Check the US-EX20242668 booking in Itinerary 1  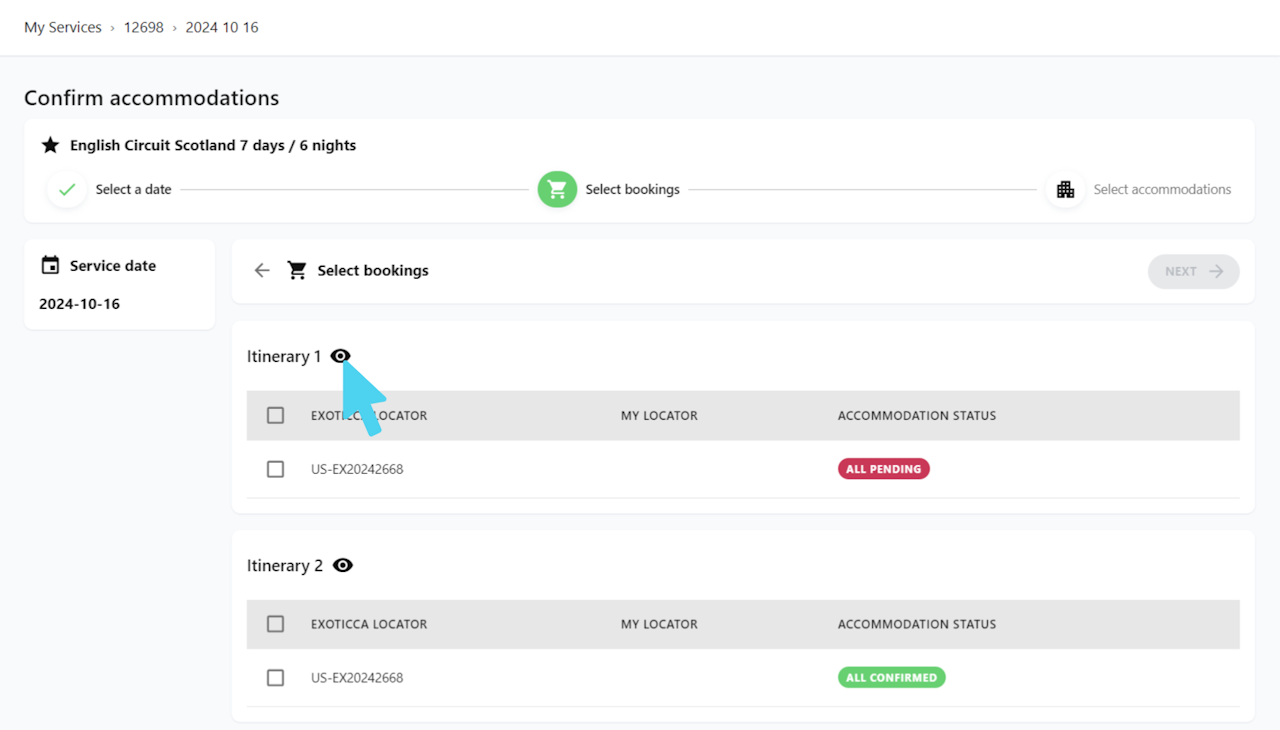[276, 469]
